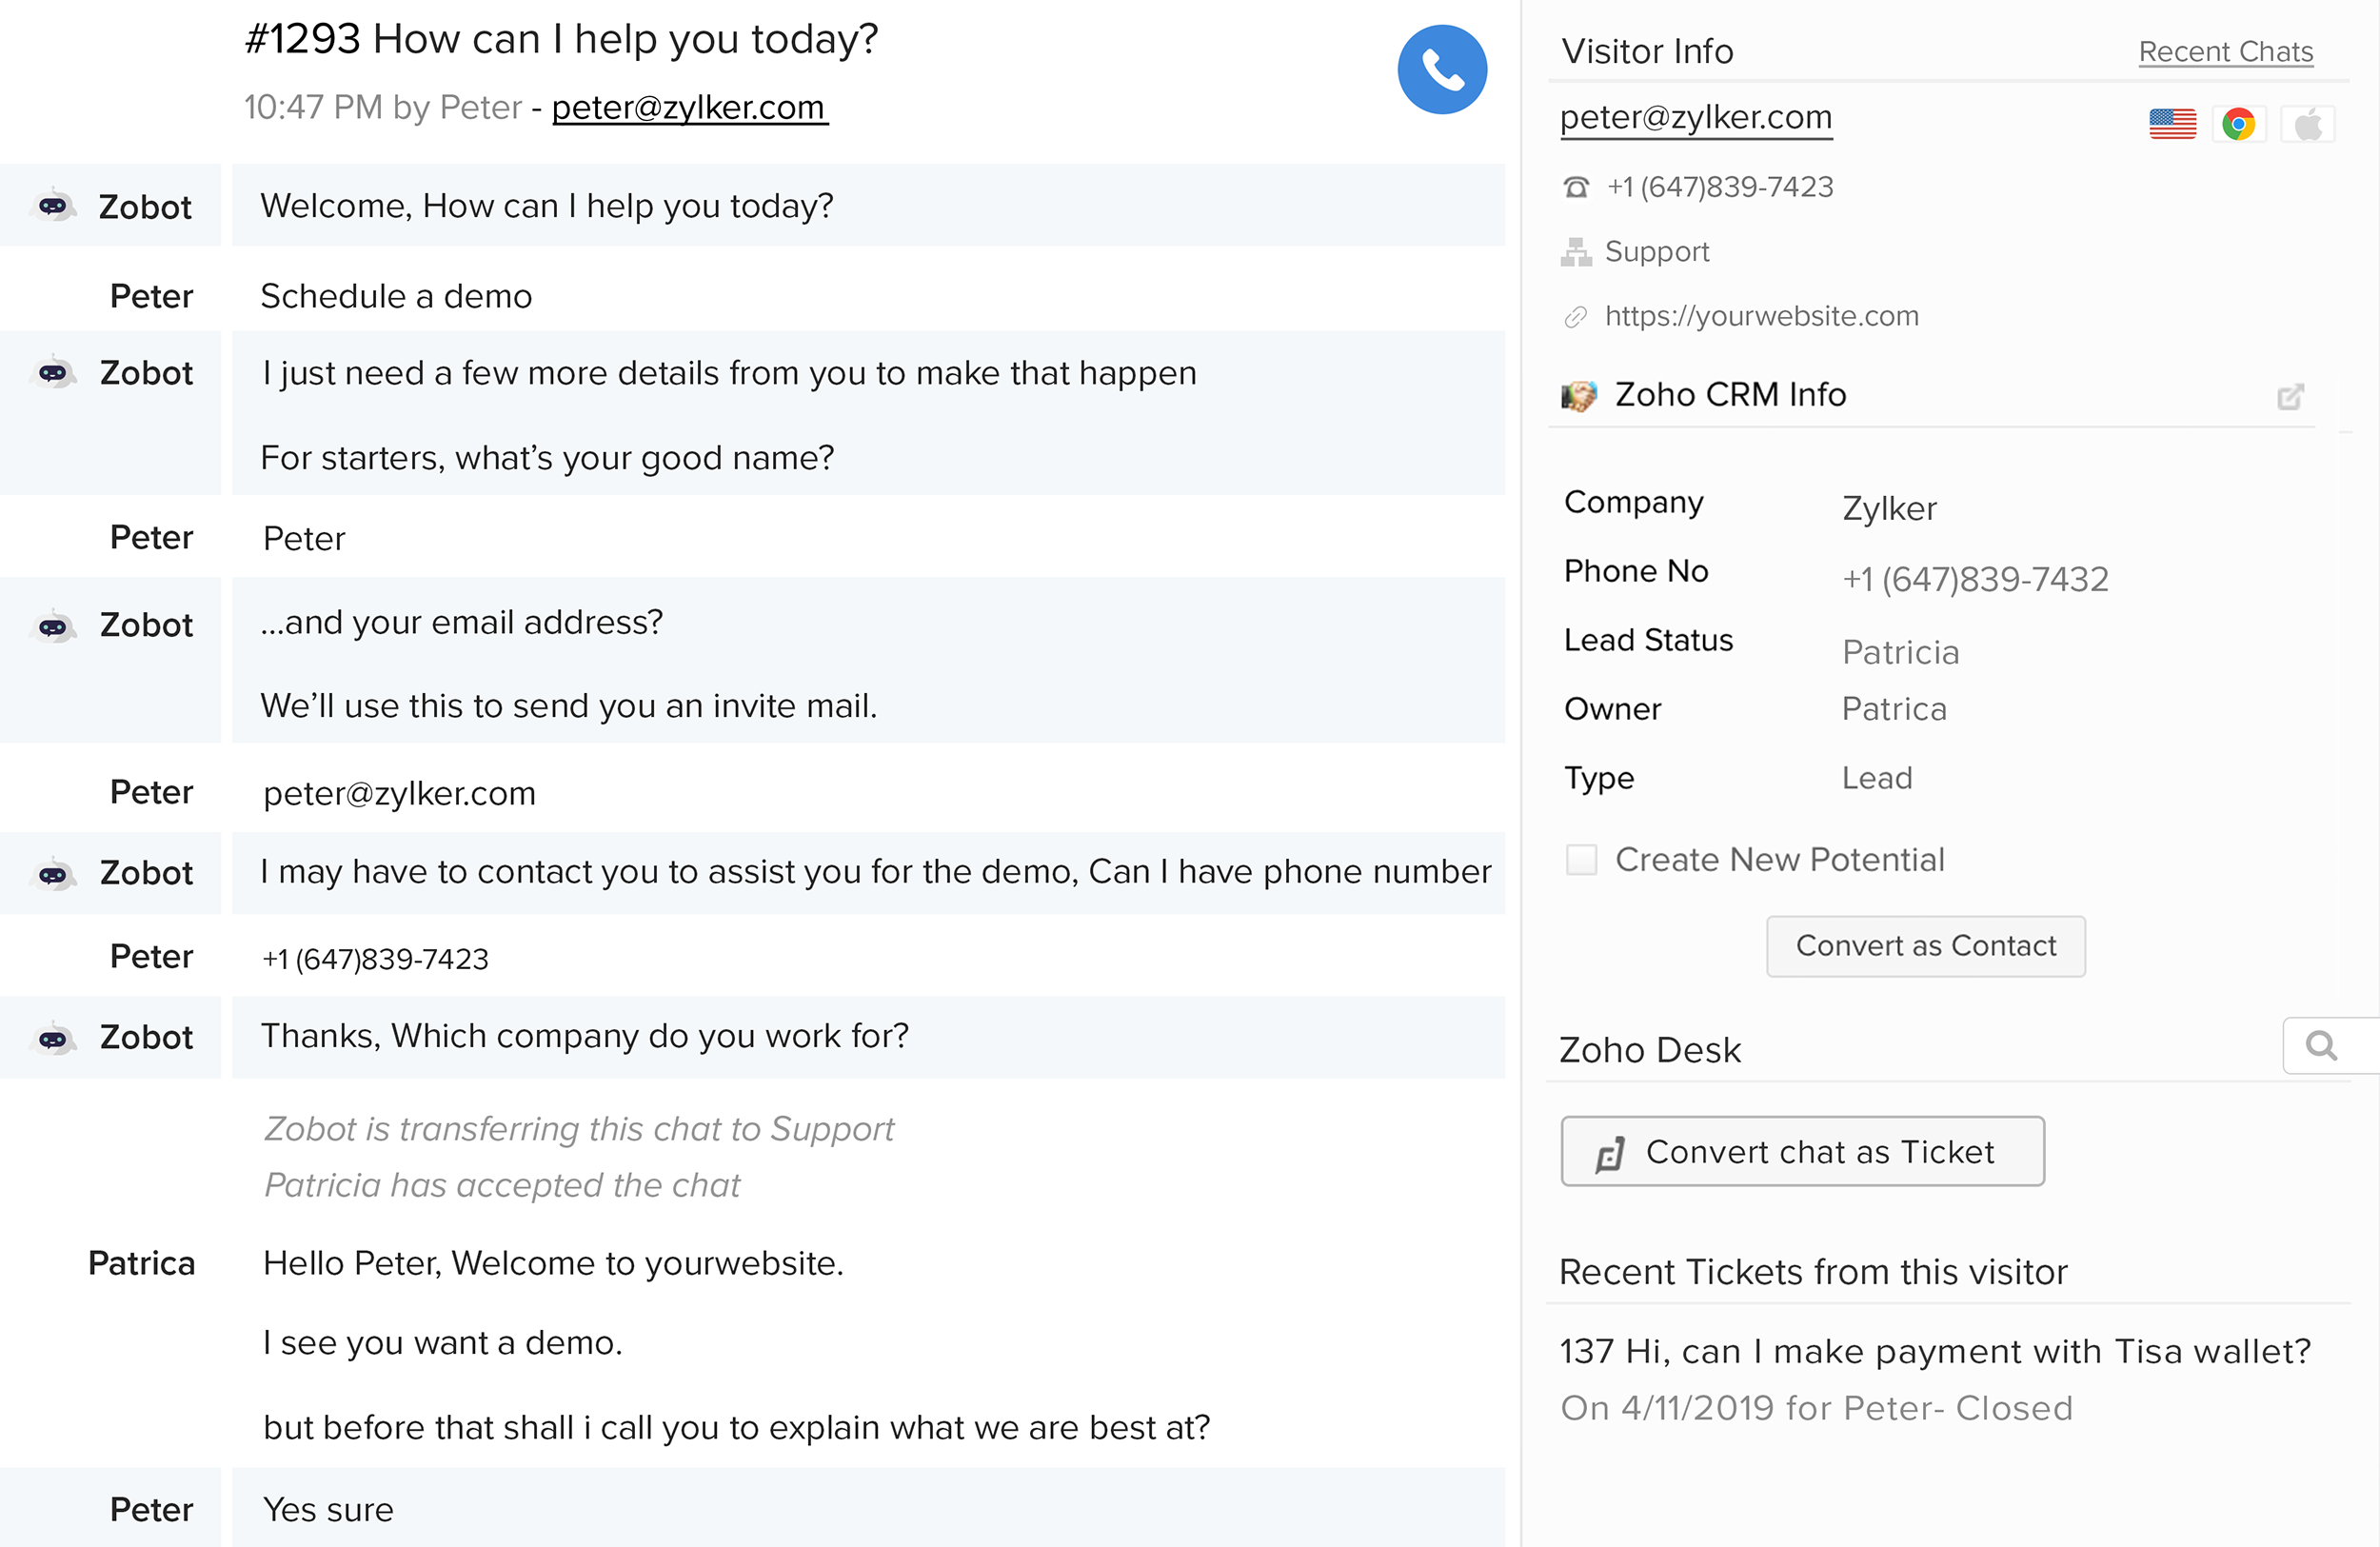Click the Zoho Desk search magnifier icon

click(2321, 1045)
